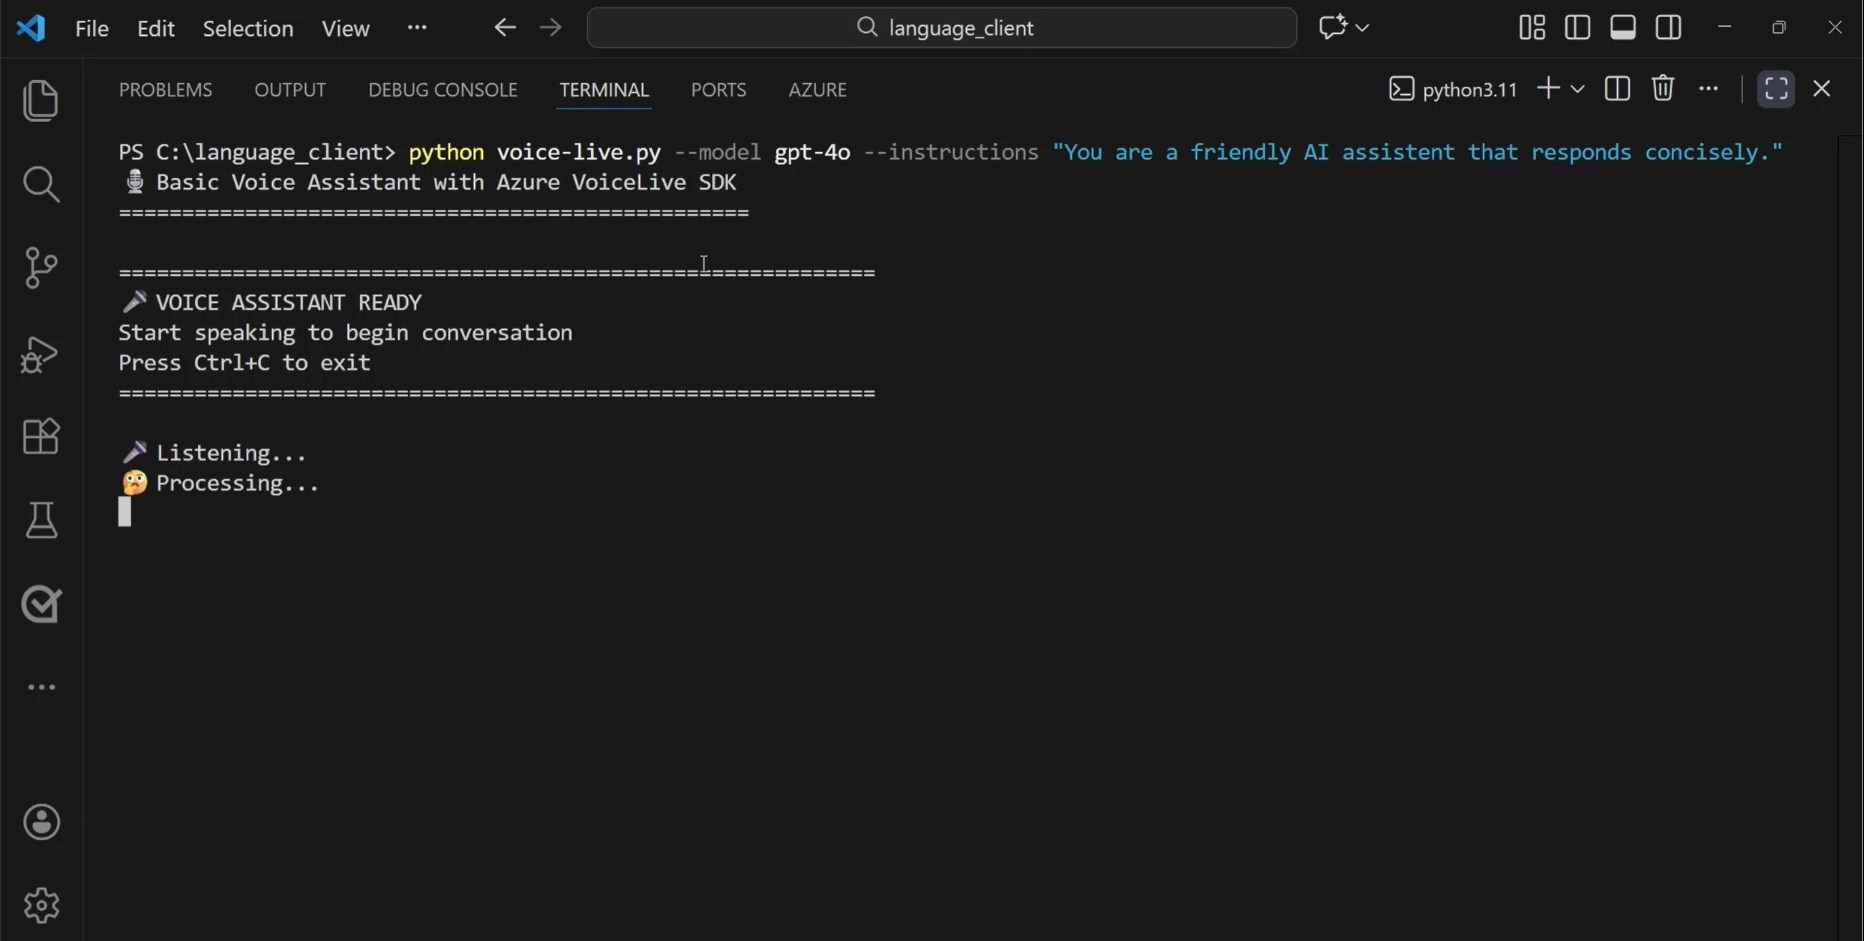Switch to the PROBLEMS tab

click(x=166, y=90)
